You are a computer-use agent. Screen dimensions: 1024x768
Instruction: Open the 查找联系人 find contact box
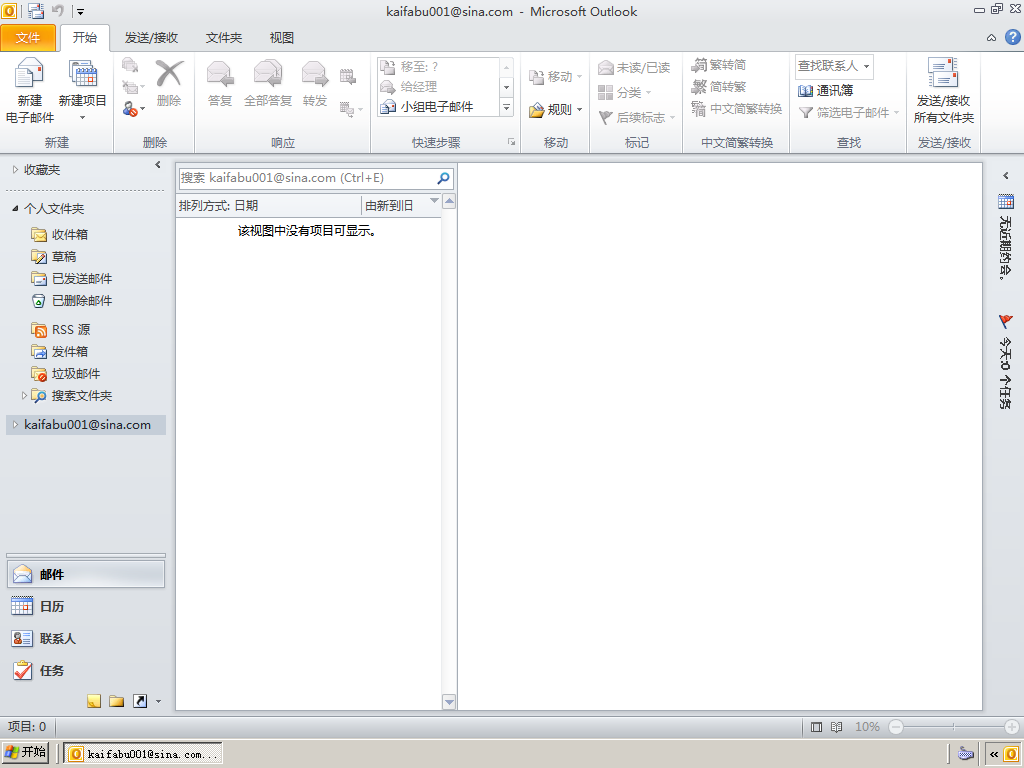(834, 66)
